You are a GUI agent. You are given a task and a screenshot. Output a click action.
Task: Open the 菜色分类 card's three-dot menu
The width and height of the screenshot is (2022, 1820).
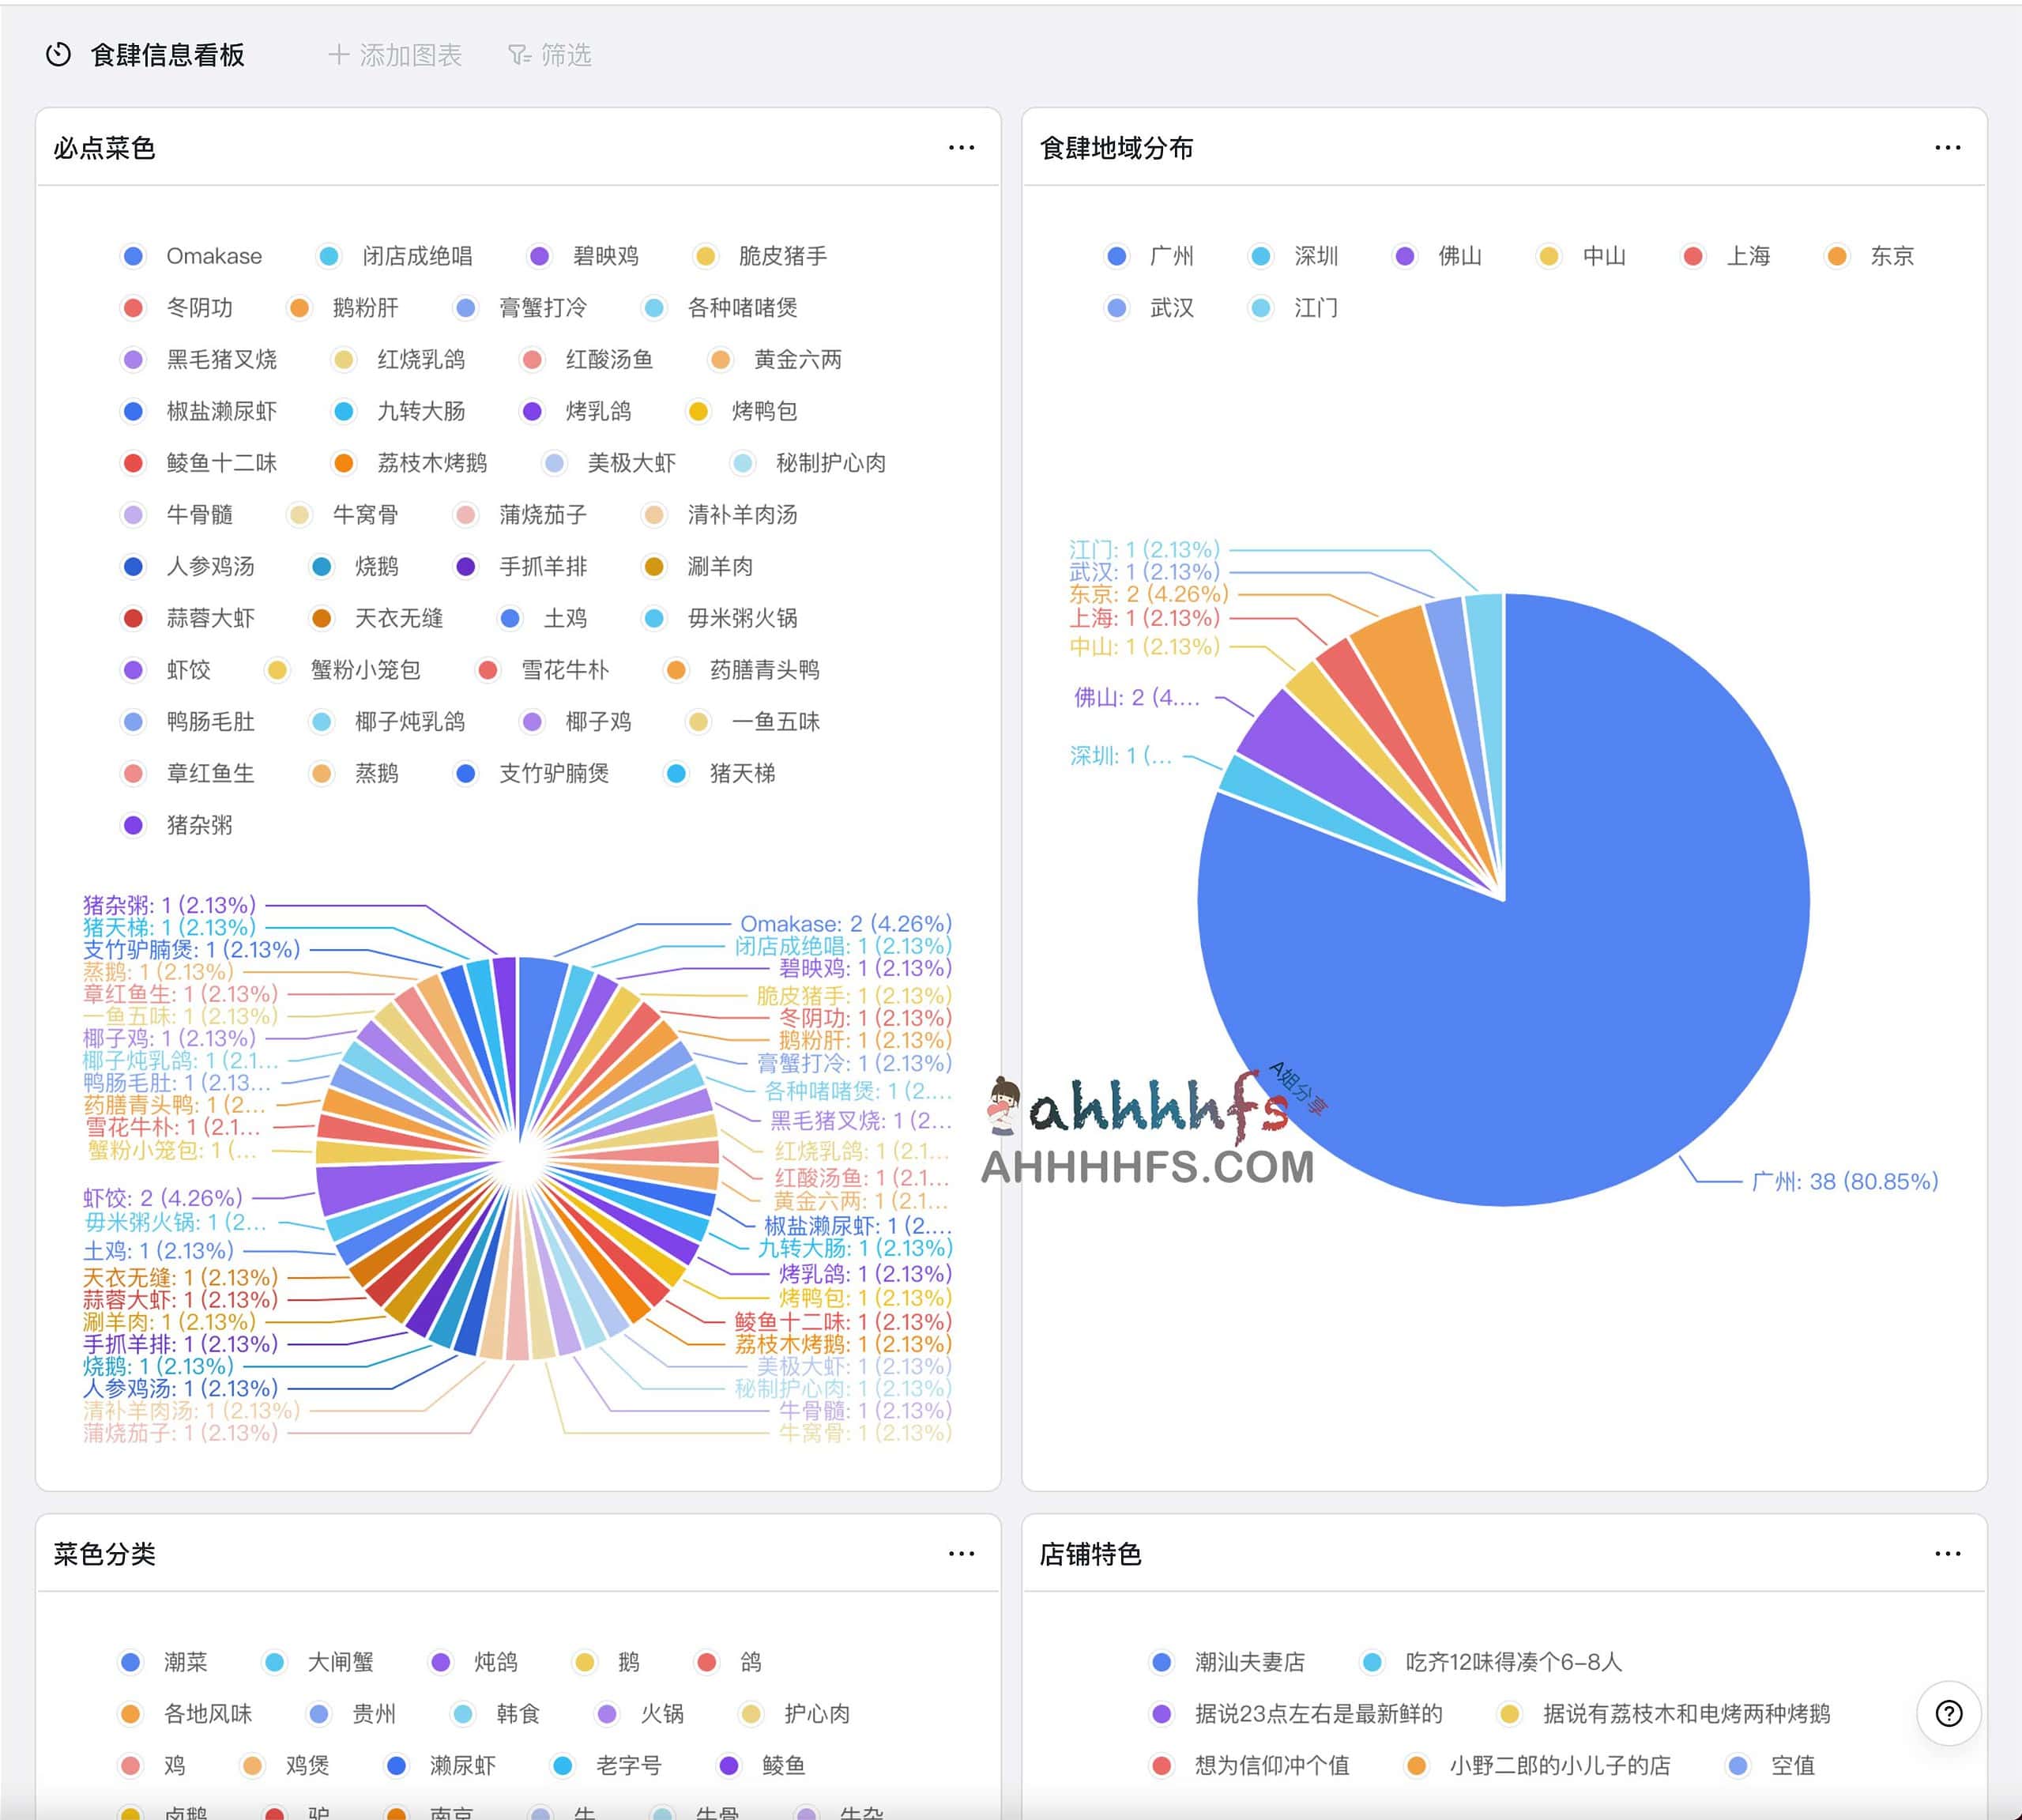(x=961, y=1554)
